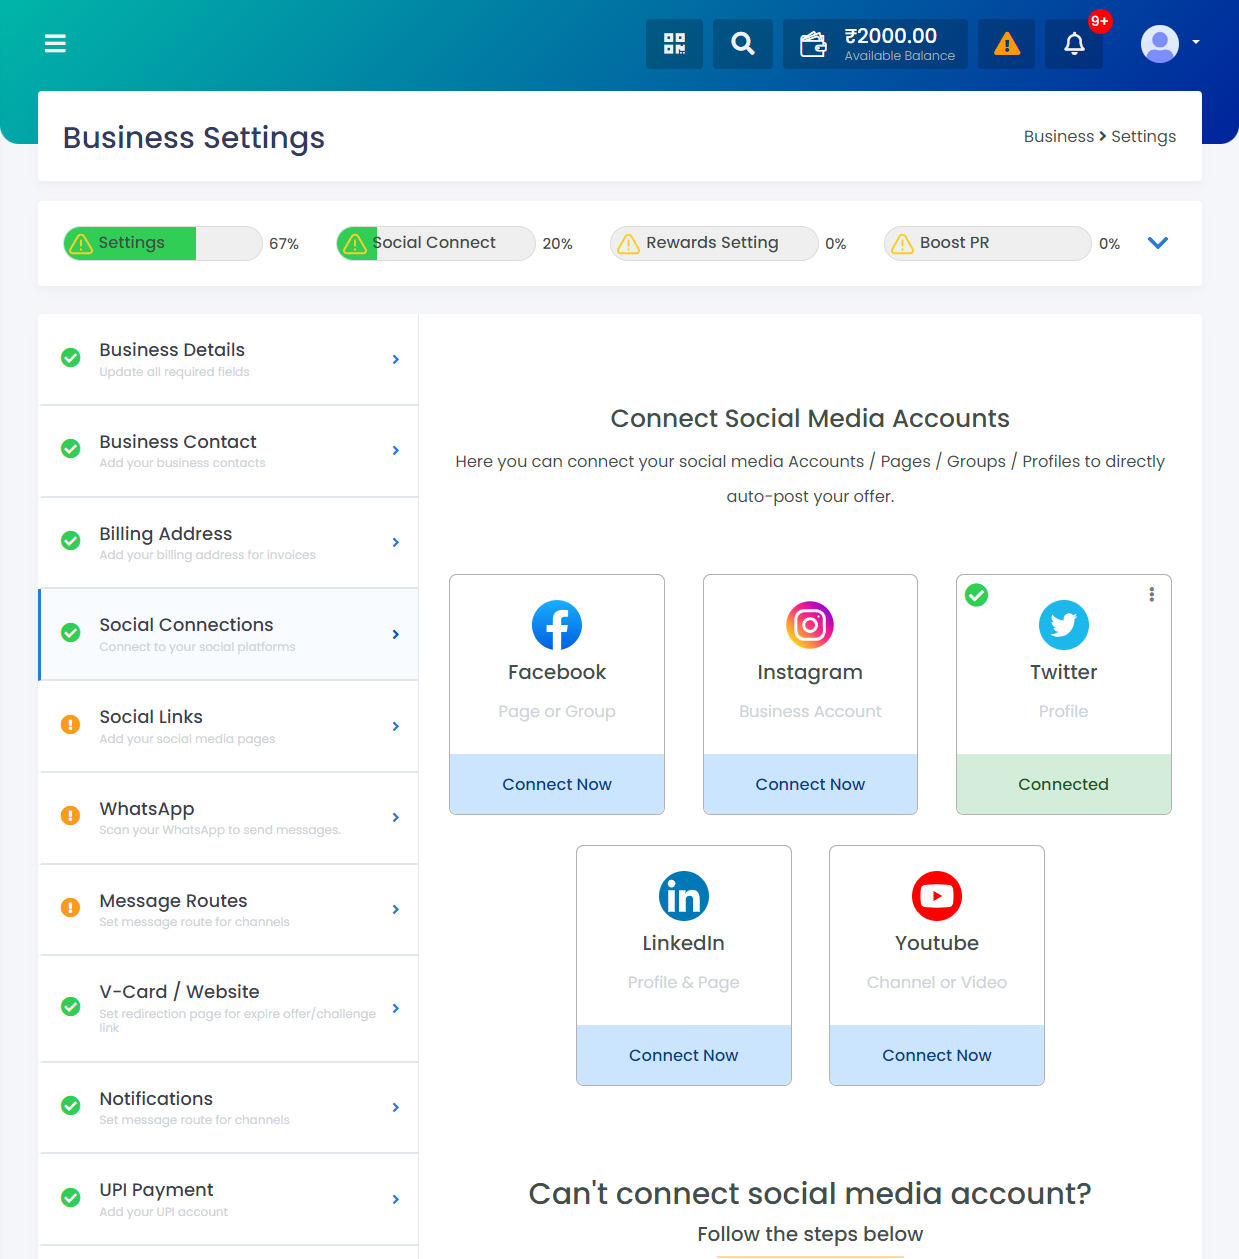Connect LinkedIn with Connect Now
The width and height of the screenshot is (1239, 1259).
point(684,1055)
